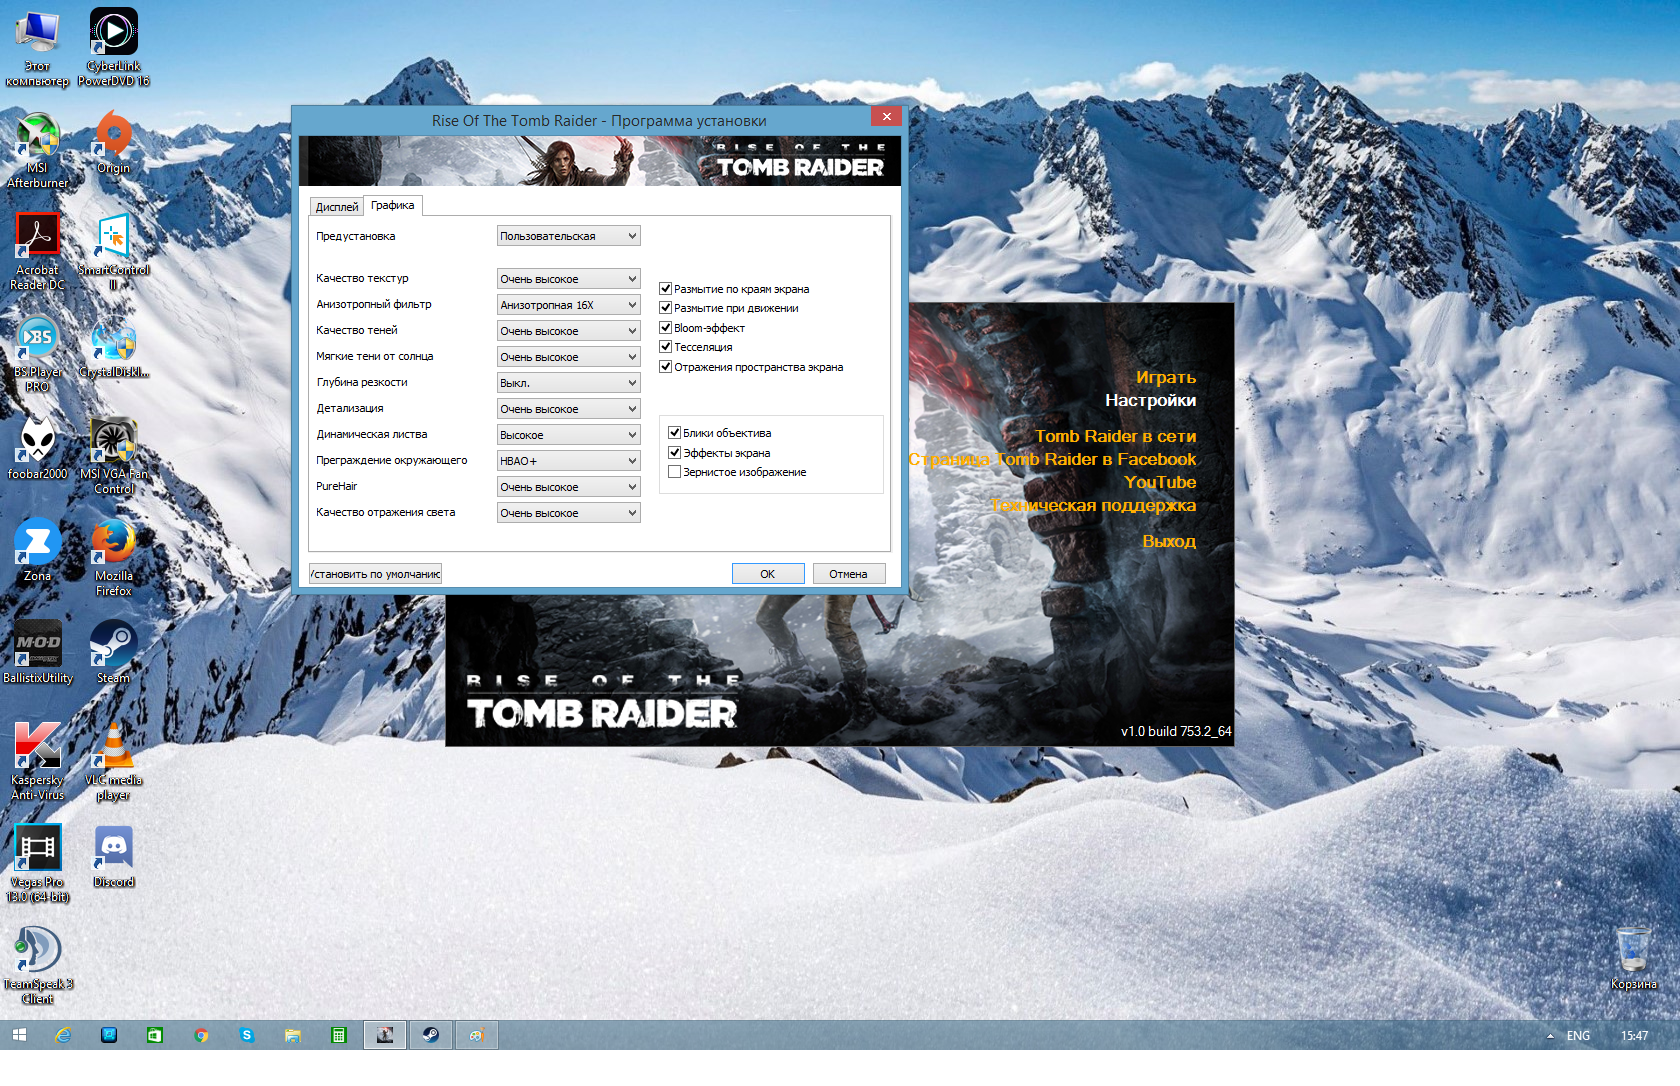Launch foobar2000 from the desktop
The width and height of the screenshot is (1680, 1086).
click(x=38, y=449)
